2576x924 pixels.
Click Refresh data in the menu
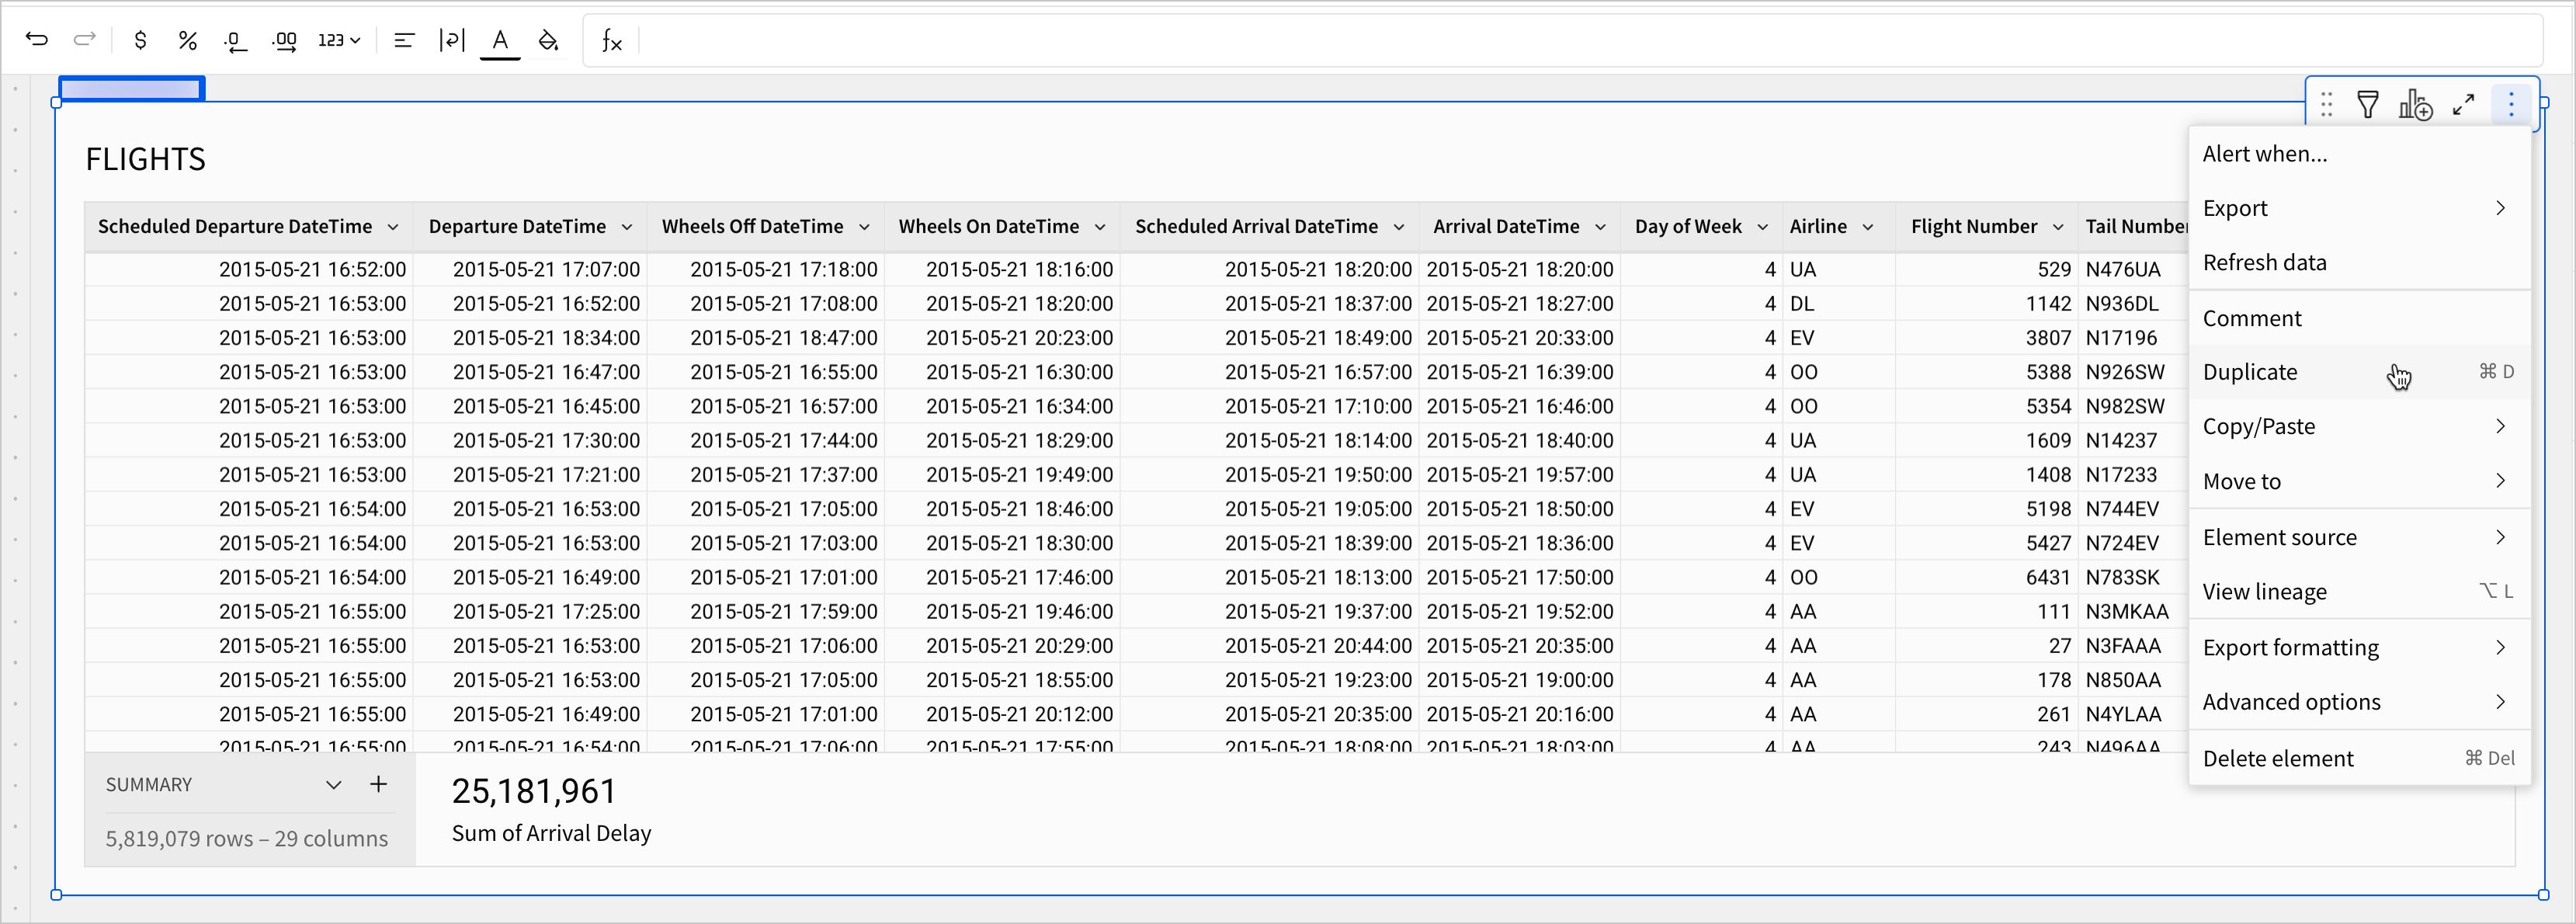[2264, 262]
